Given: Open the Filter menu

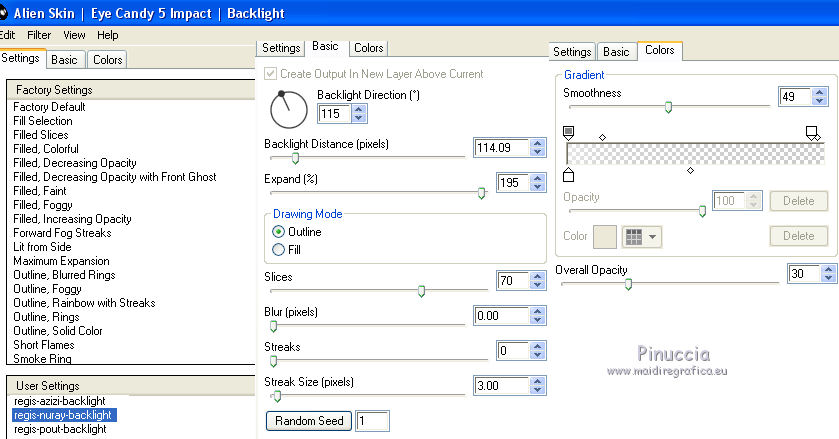Looking at the screenshot, I should pyautogui.click(x=39, y=35).
